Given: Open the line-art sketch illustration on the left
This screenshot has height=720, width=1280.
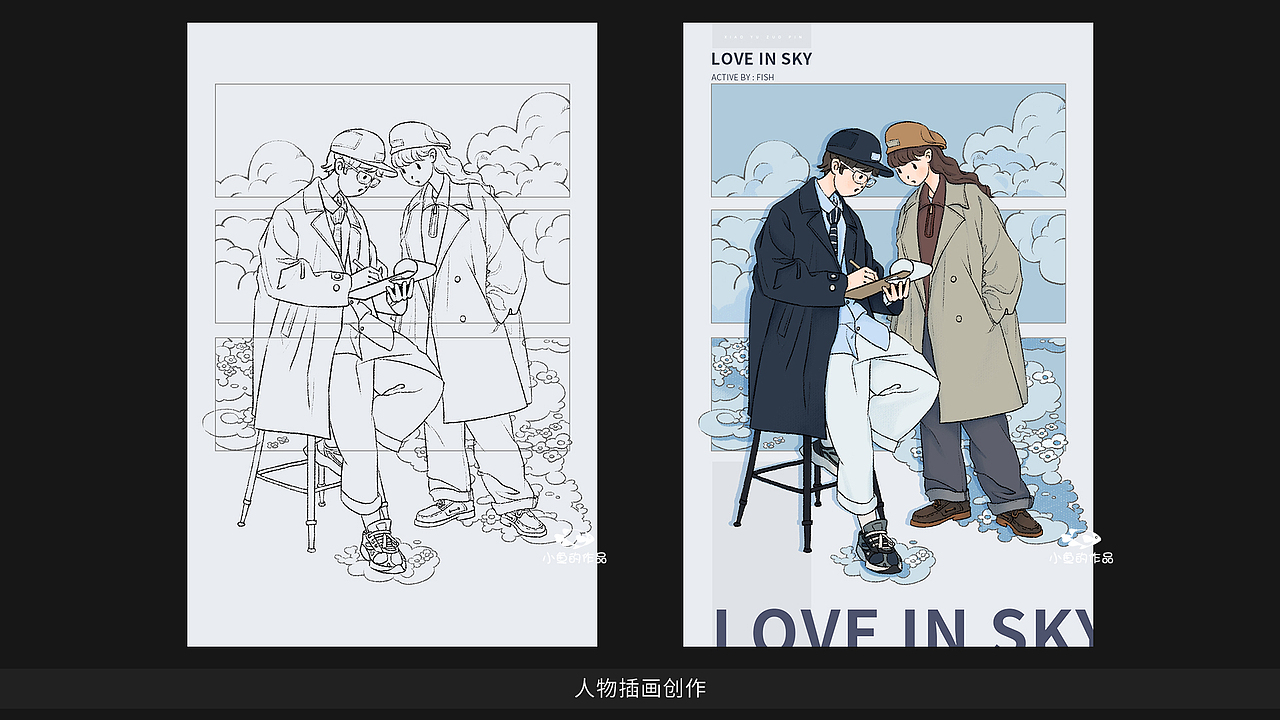Looking at the screenshot, I should tap(392, 335).
